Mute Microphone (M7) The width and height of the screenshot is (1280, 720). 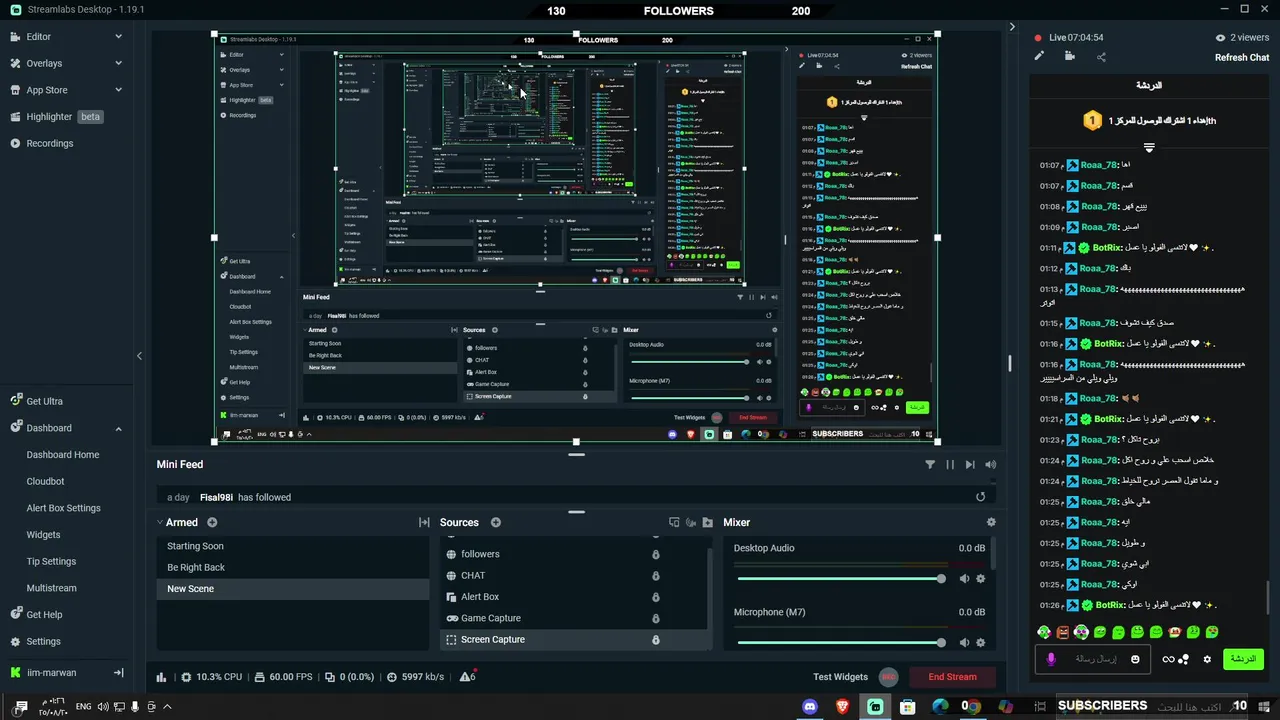(964, 643)
